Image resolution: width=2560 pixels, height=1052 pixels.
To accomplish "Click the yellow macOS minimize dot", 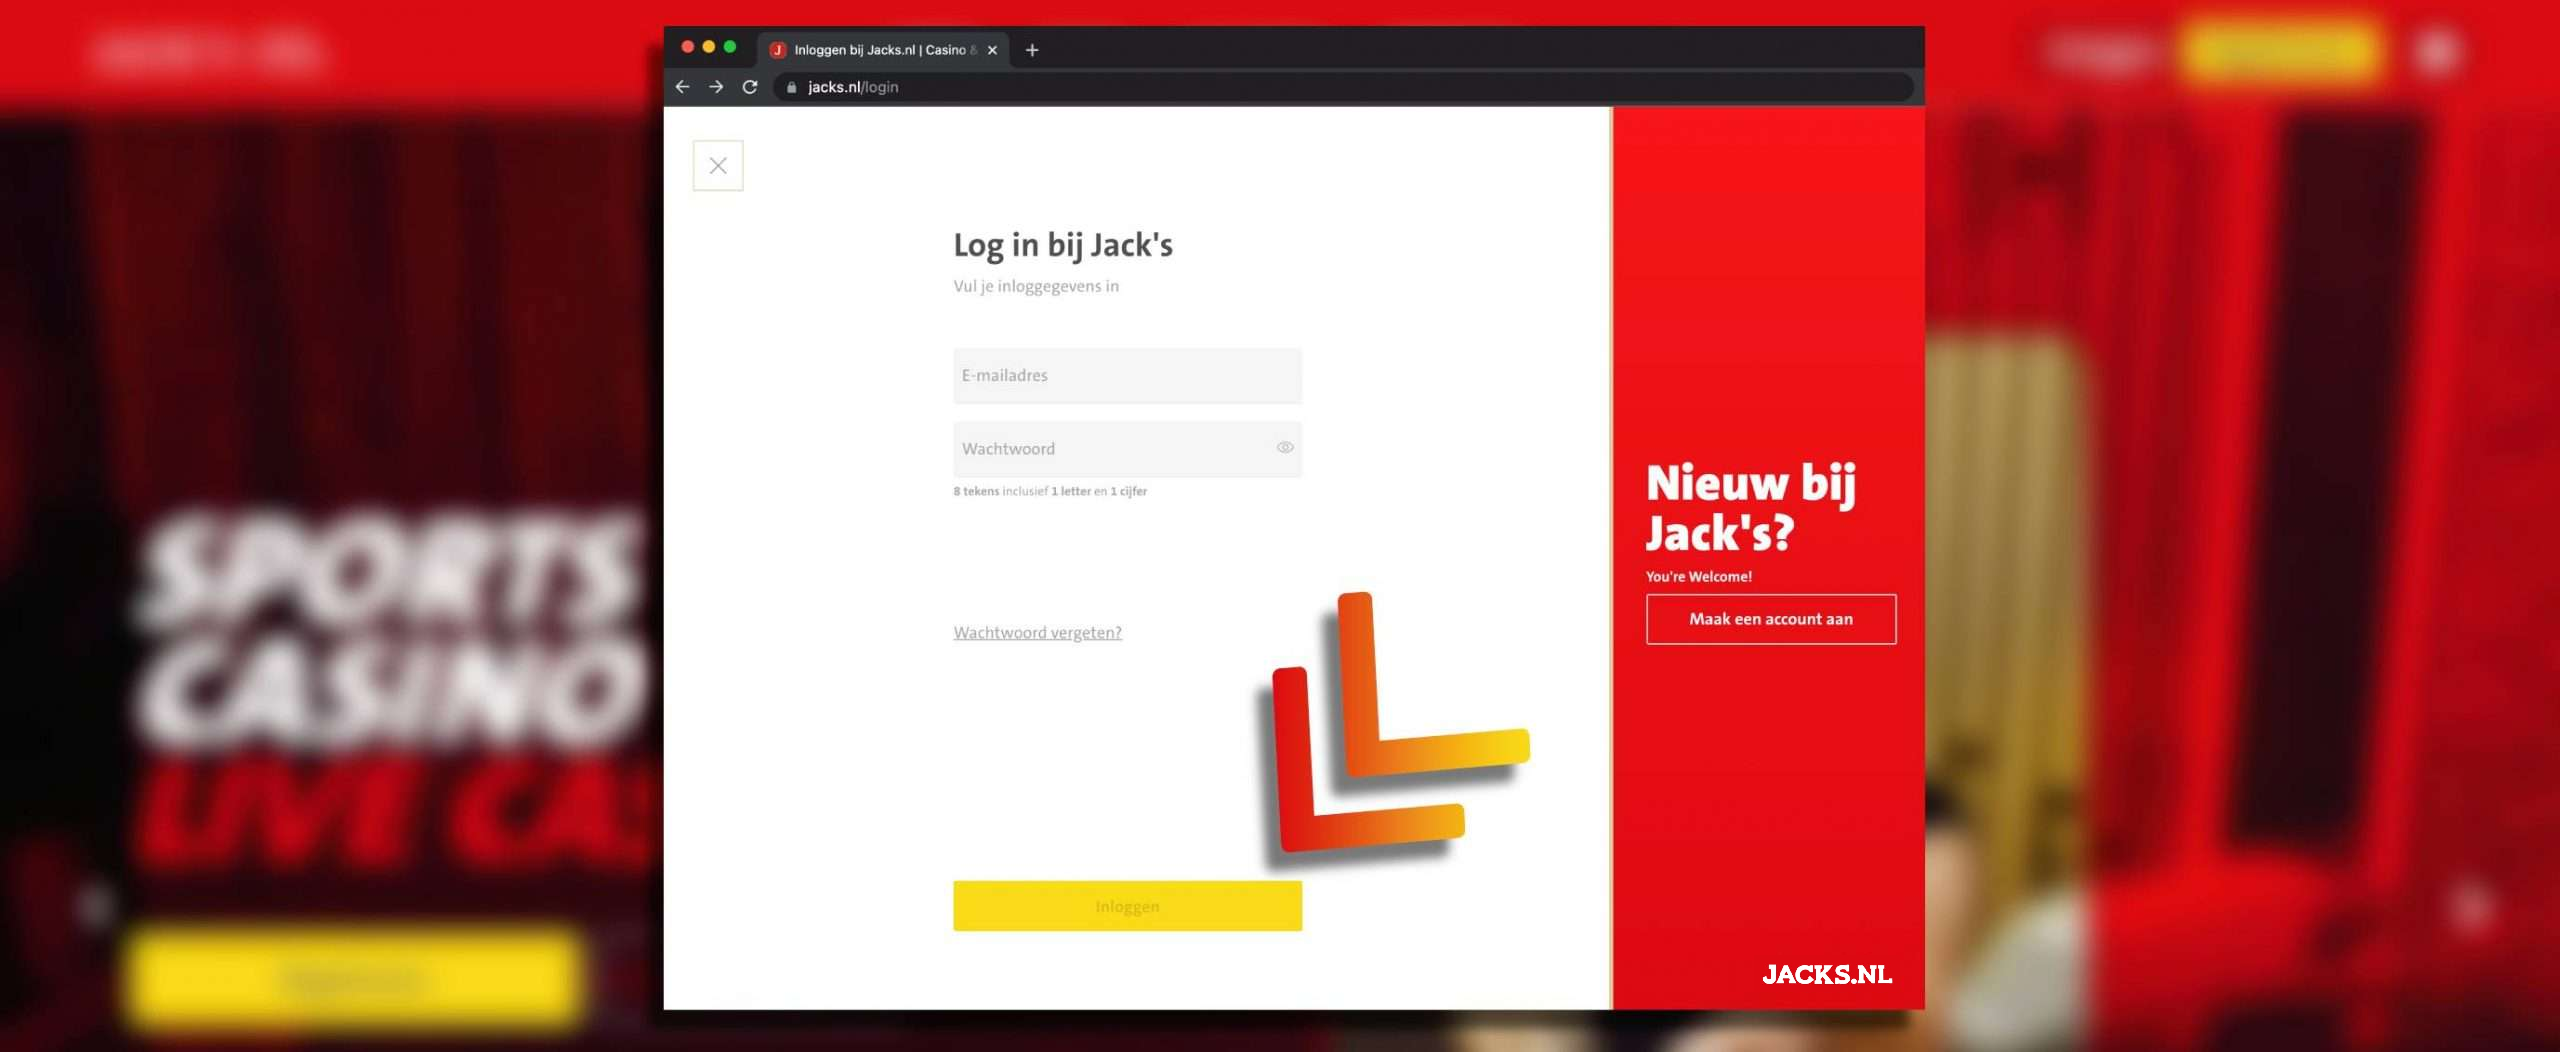I will pyautogui.click(x=709, y=47).
